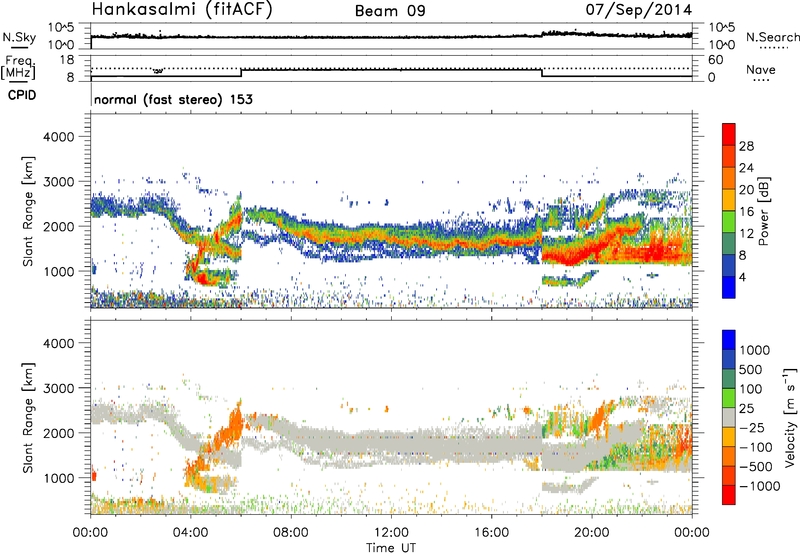Click the 4000 tick of the power panel
This screenshot has height=554, width=800.
point(59,137)
